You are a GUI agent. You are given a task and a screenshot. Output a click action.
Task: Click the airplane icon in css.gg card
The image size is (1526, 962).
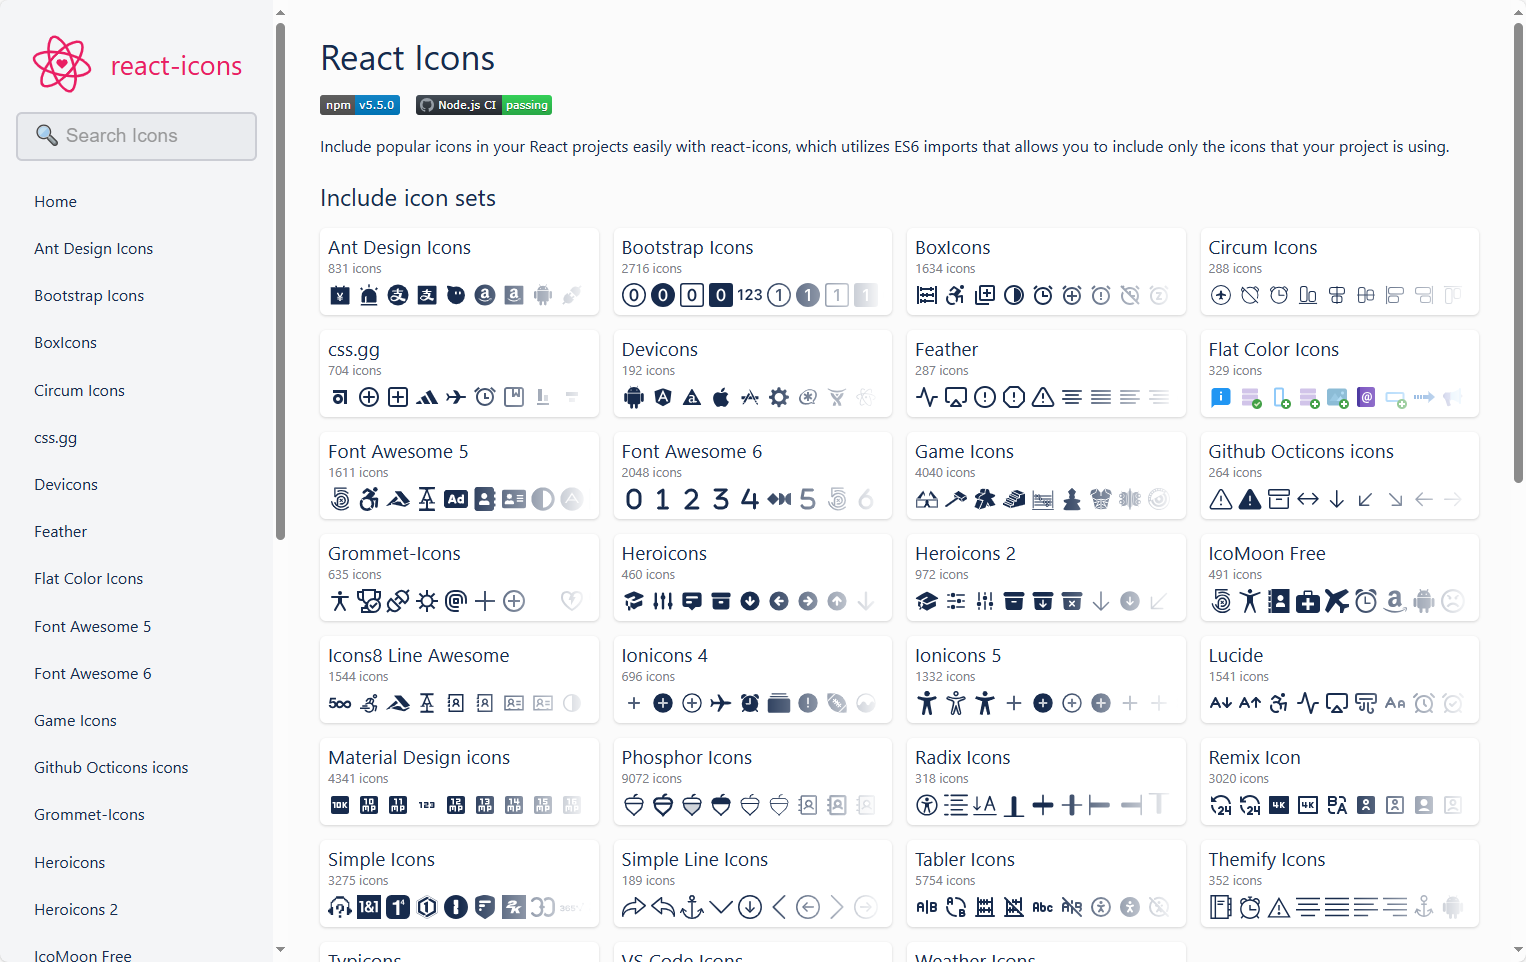[x=456, y=397]
